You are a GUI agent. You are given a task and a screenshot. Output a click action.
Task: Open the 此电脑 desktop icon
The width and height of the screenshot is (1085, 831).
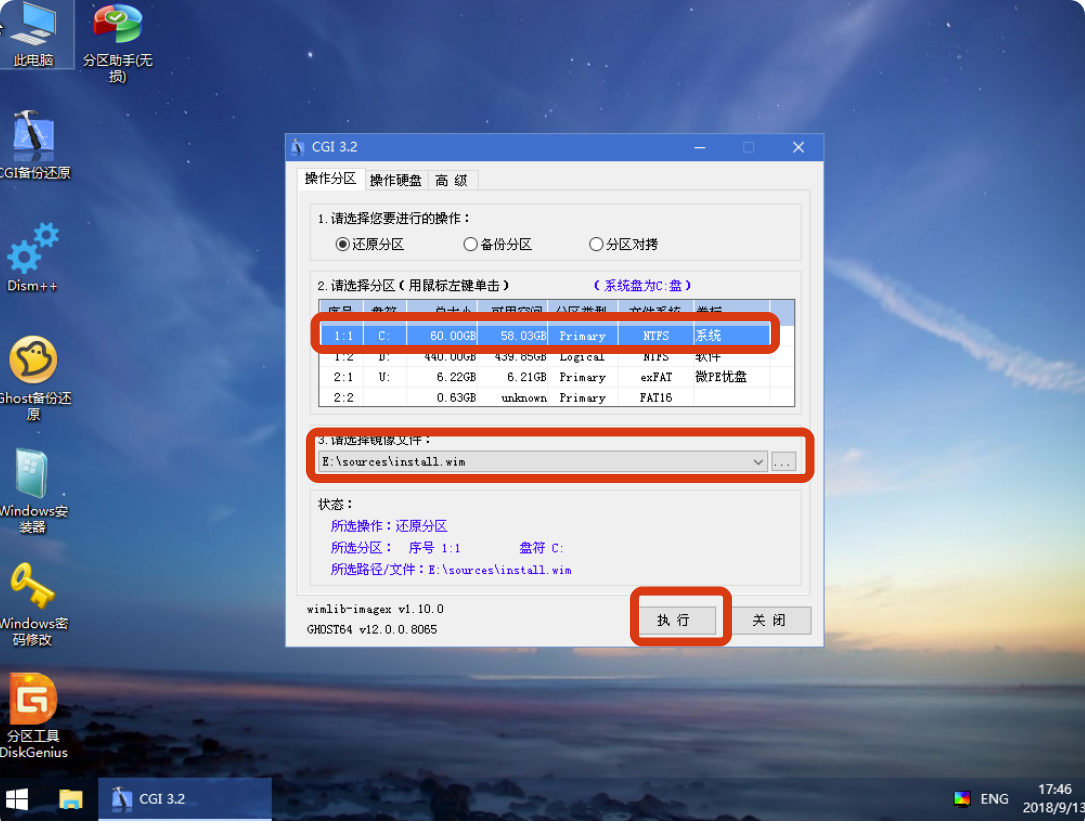(33, 30)
